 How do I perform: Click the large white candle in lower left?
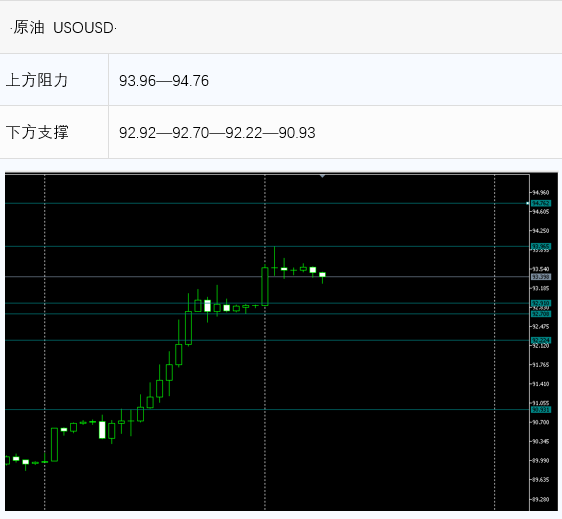(x=102, y=430)
